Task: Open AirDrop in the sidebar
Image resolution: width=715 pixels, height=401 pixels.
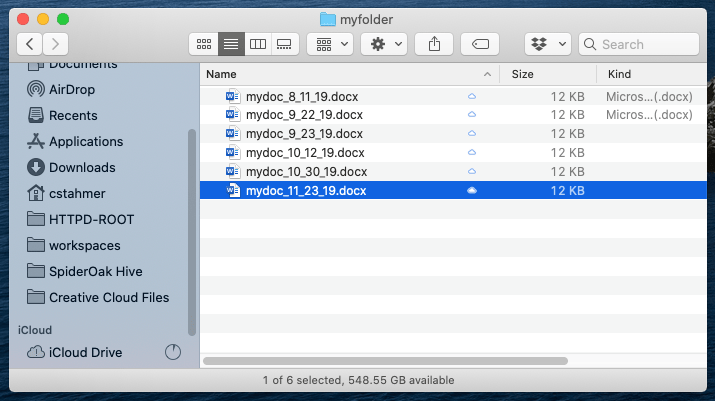Action: click(x=72, y=89)
